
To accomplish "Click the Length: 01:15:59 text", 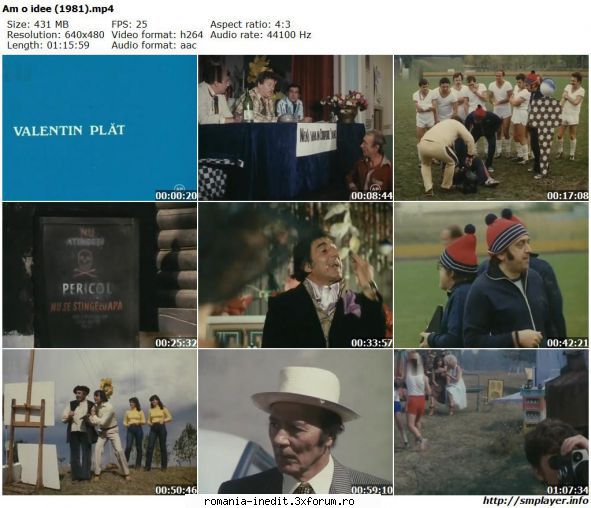I will [x=48, y=46].
